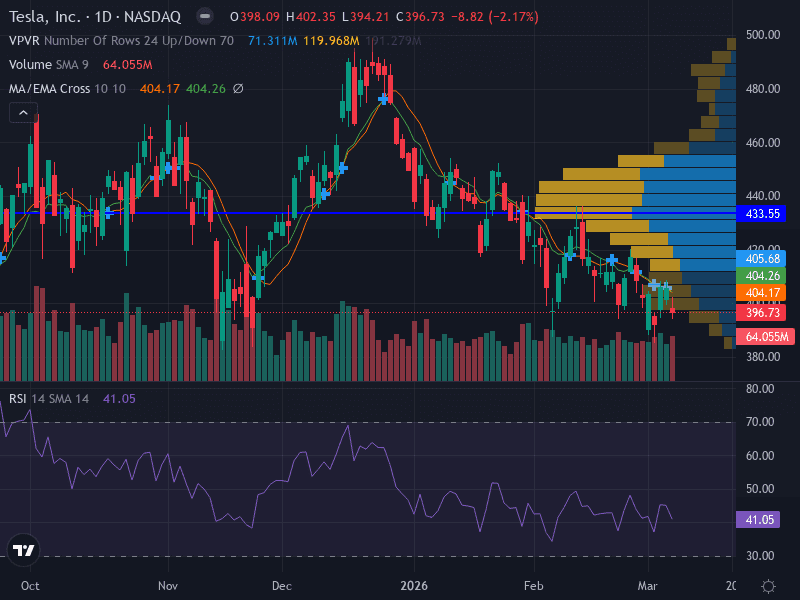800x600 pixels.
Task: Select the RSI 14 SMA 14 indicator label
Action: point(49,399)
